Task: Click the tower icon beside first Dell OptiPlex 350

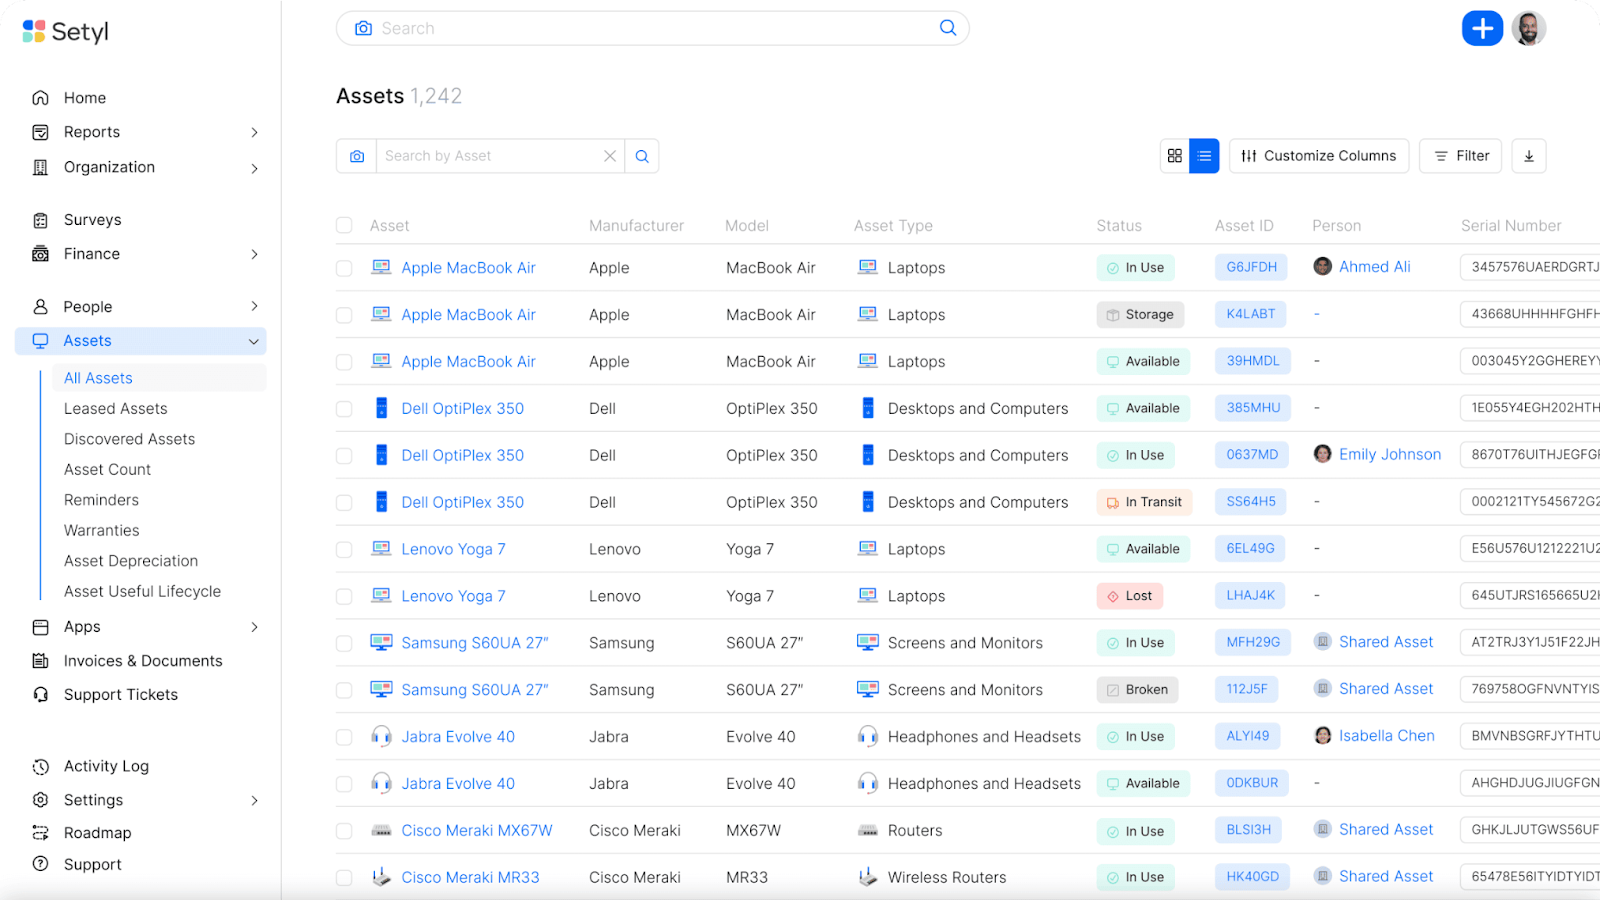Action: (x=381, y=408)
